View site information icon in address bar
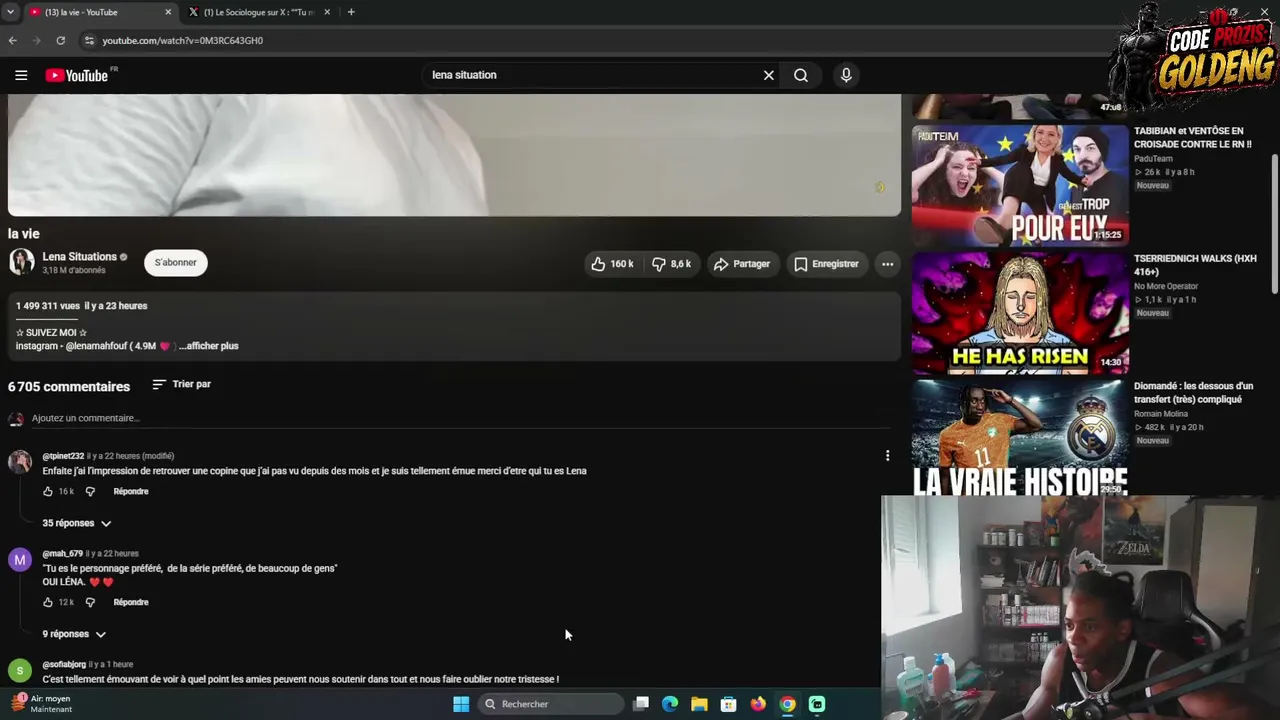The width and height of the screenshot is (1280, 720). (x=89, y=41)
